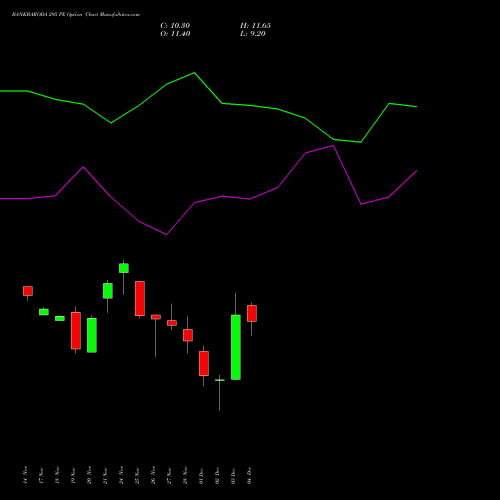Click the red candle for 04 Dec
Image resolution: width=500 pixels, height=500 pixels.
coord(252,313)
